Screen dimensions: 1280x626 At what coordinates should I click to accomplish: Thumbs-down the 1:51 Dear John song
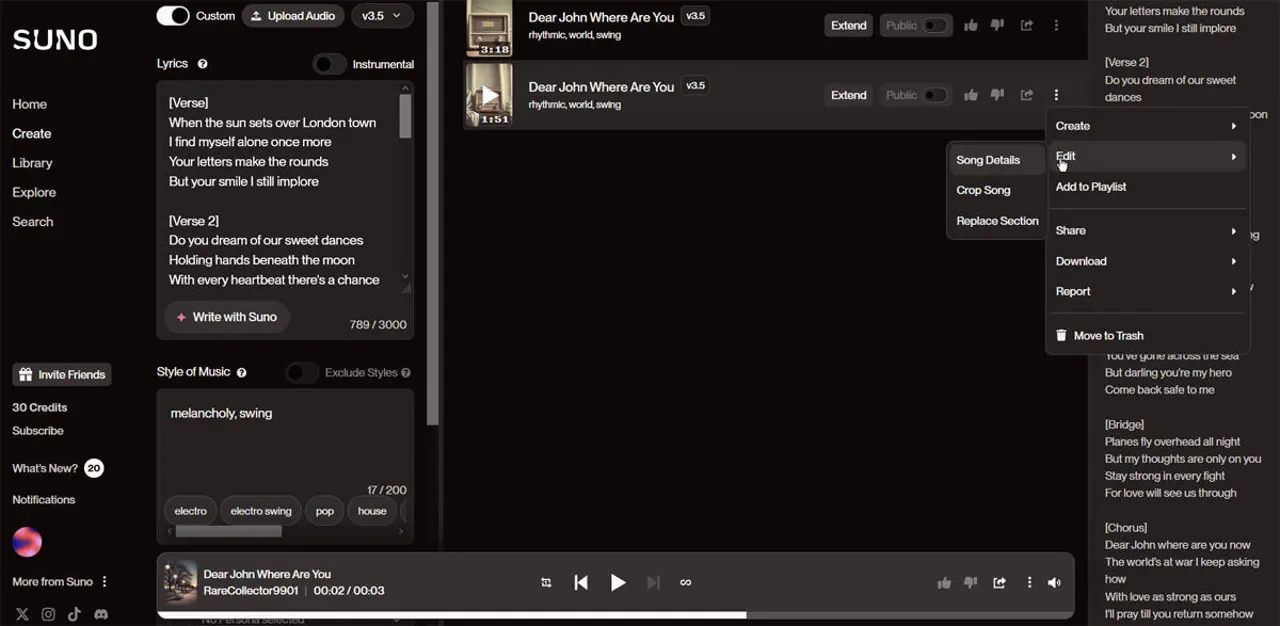point(997,95)
